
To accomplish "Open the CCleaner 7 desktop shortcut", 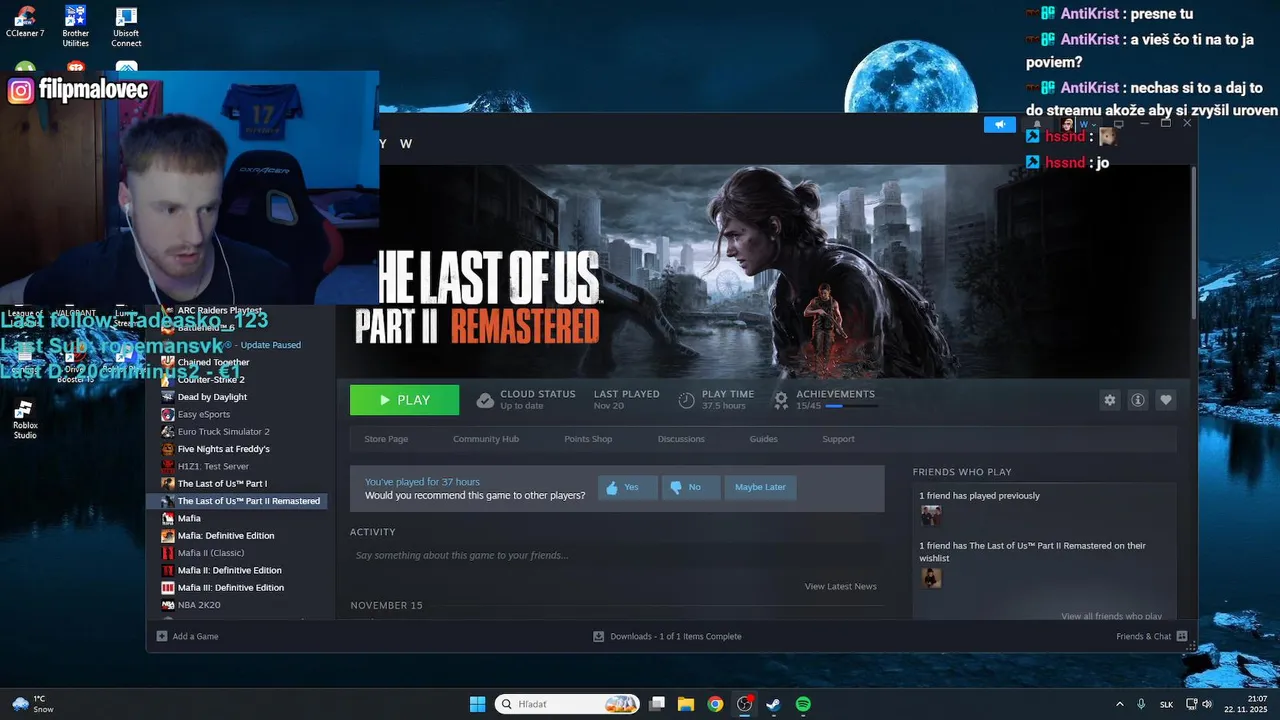I will point(25,22).
